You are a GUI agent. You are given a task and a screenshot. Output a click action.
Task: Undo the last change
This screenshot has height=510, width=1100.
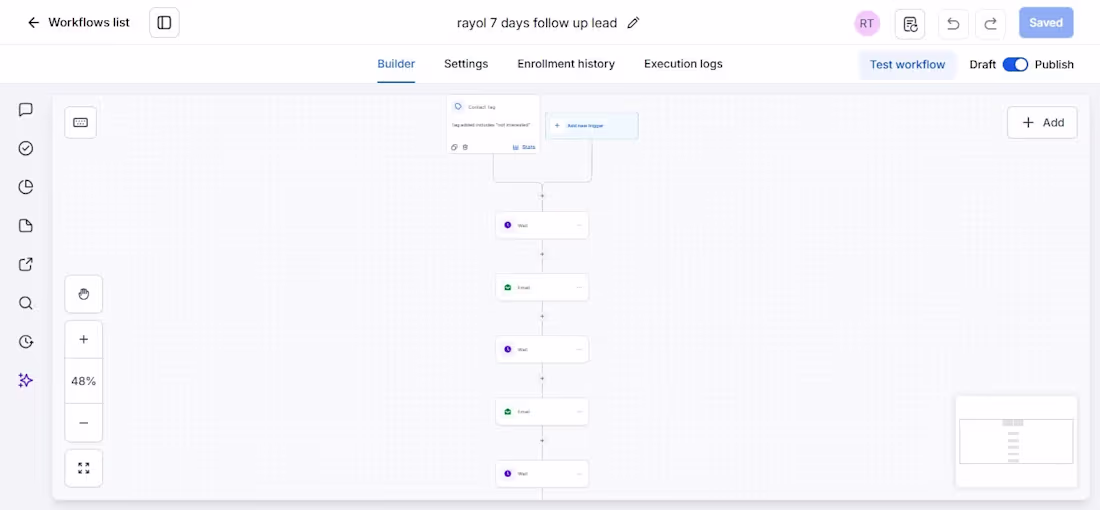click(x=953, y=24)
